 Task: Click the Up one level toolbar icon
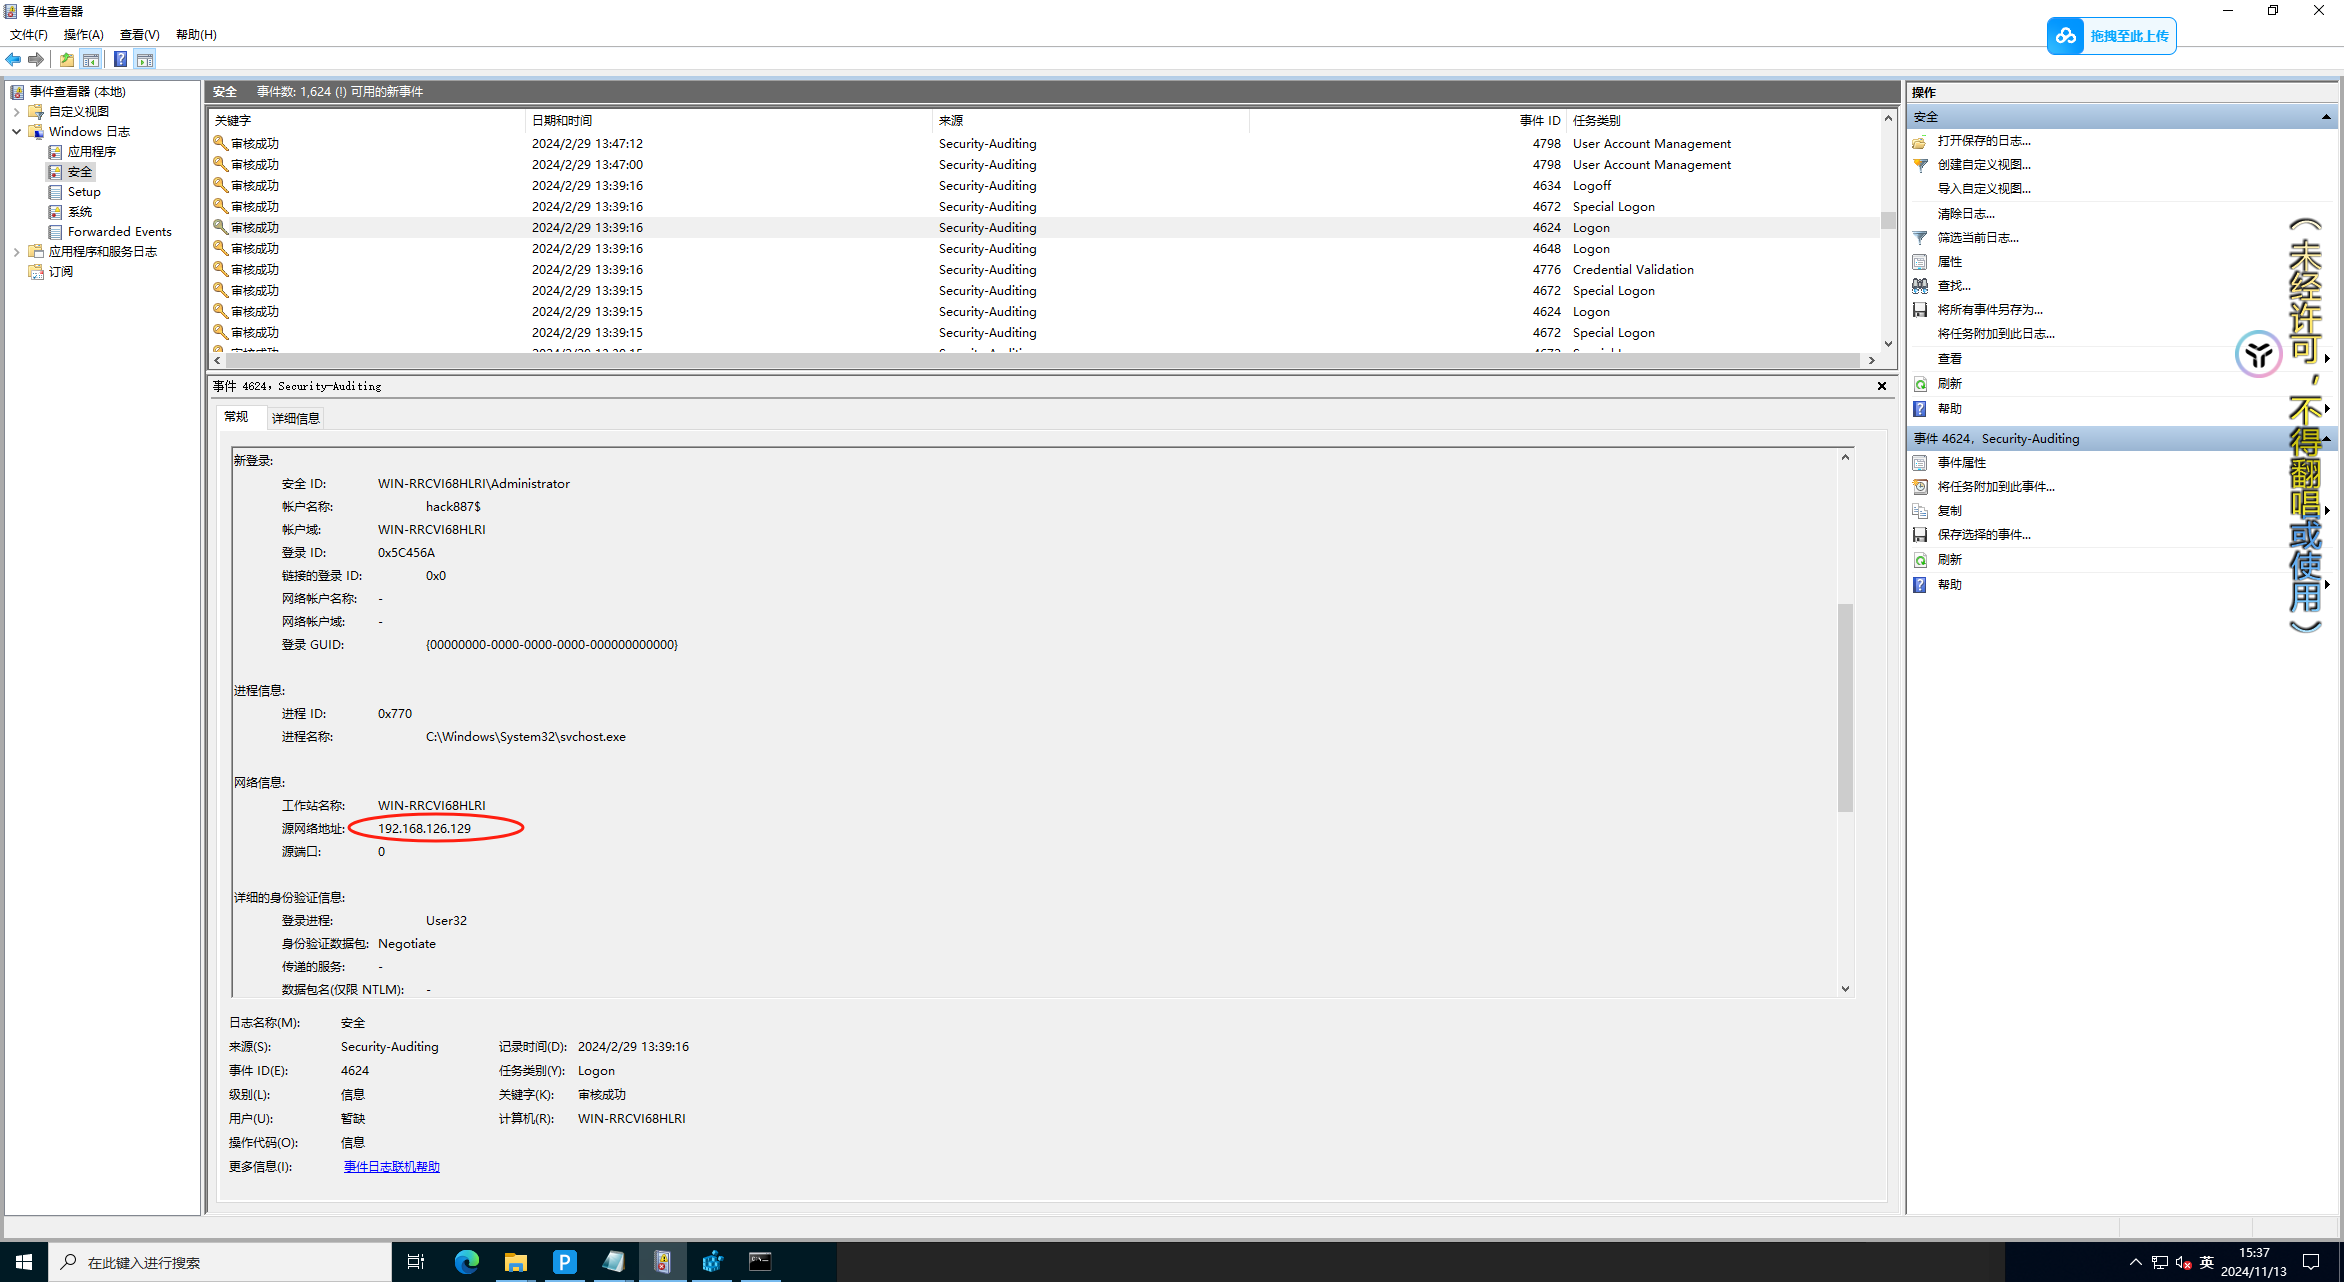click(x=66, y=60)
